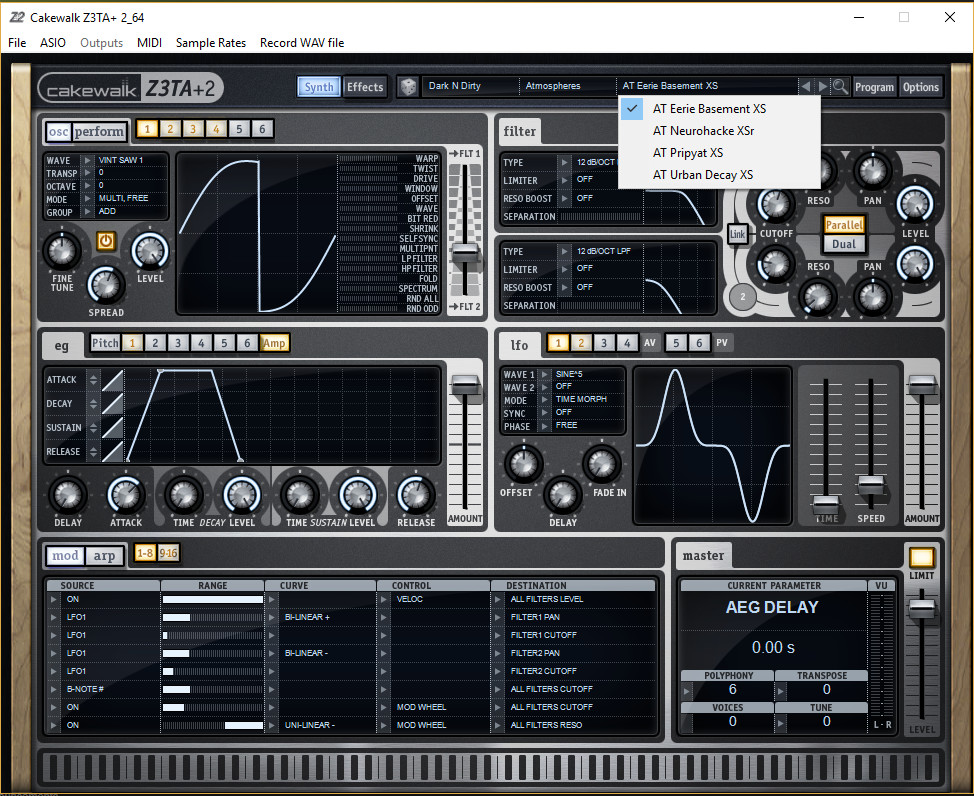The height and width of the screenshot is (796, 974).
Task: Select oscillator tab 3
Action: [x=192, y=128]
